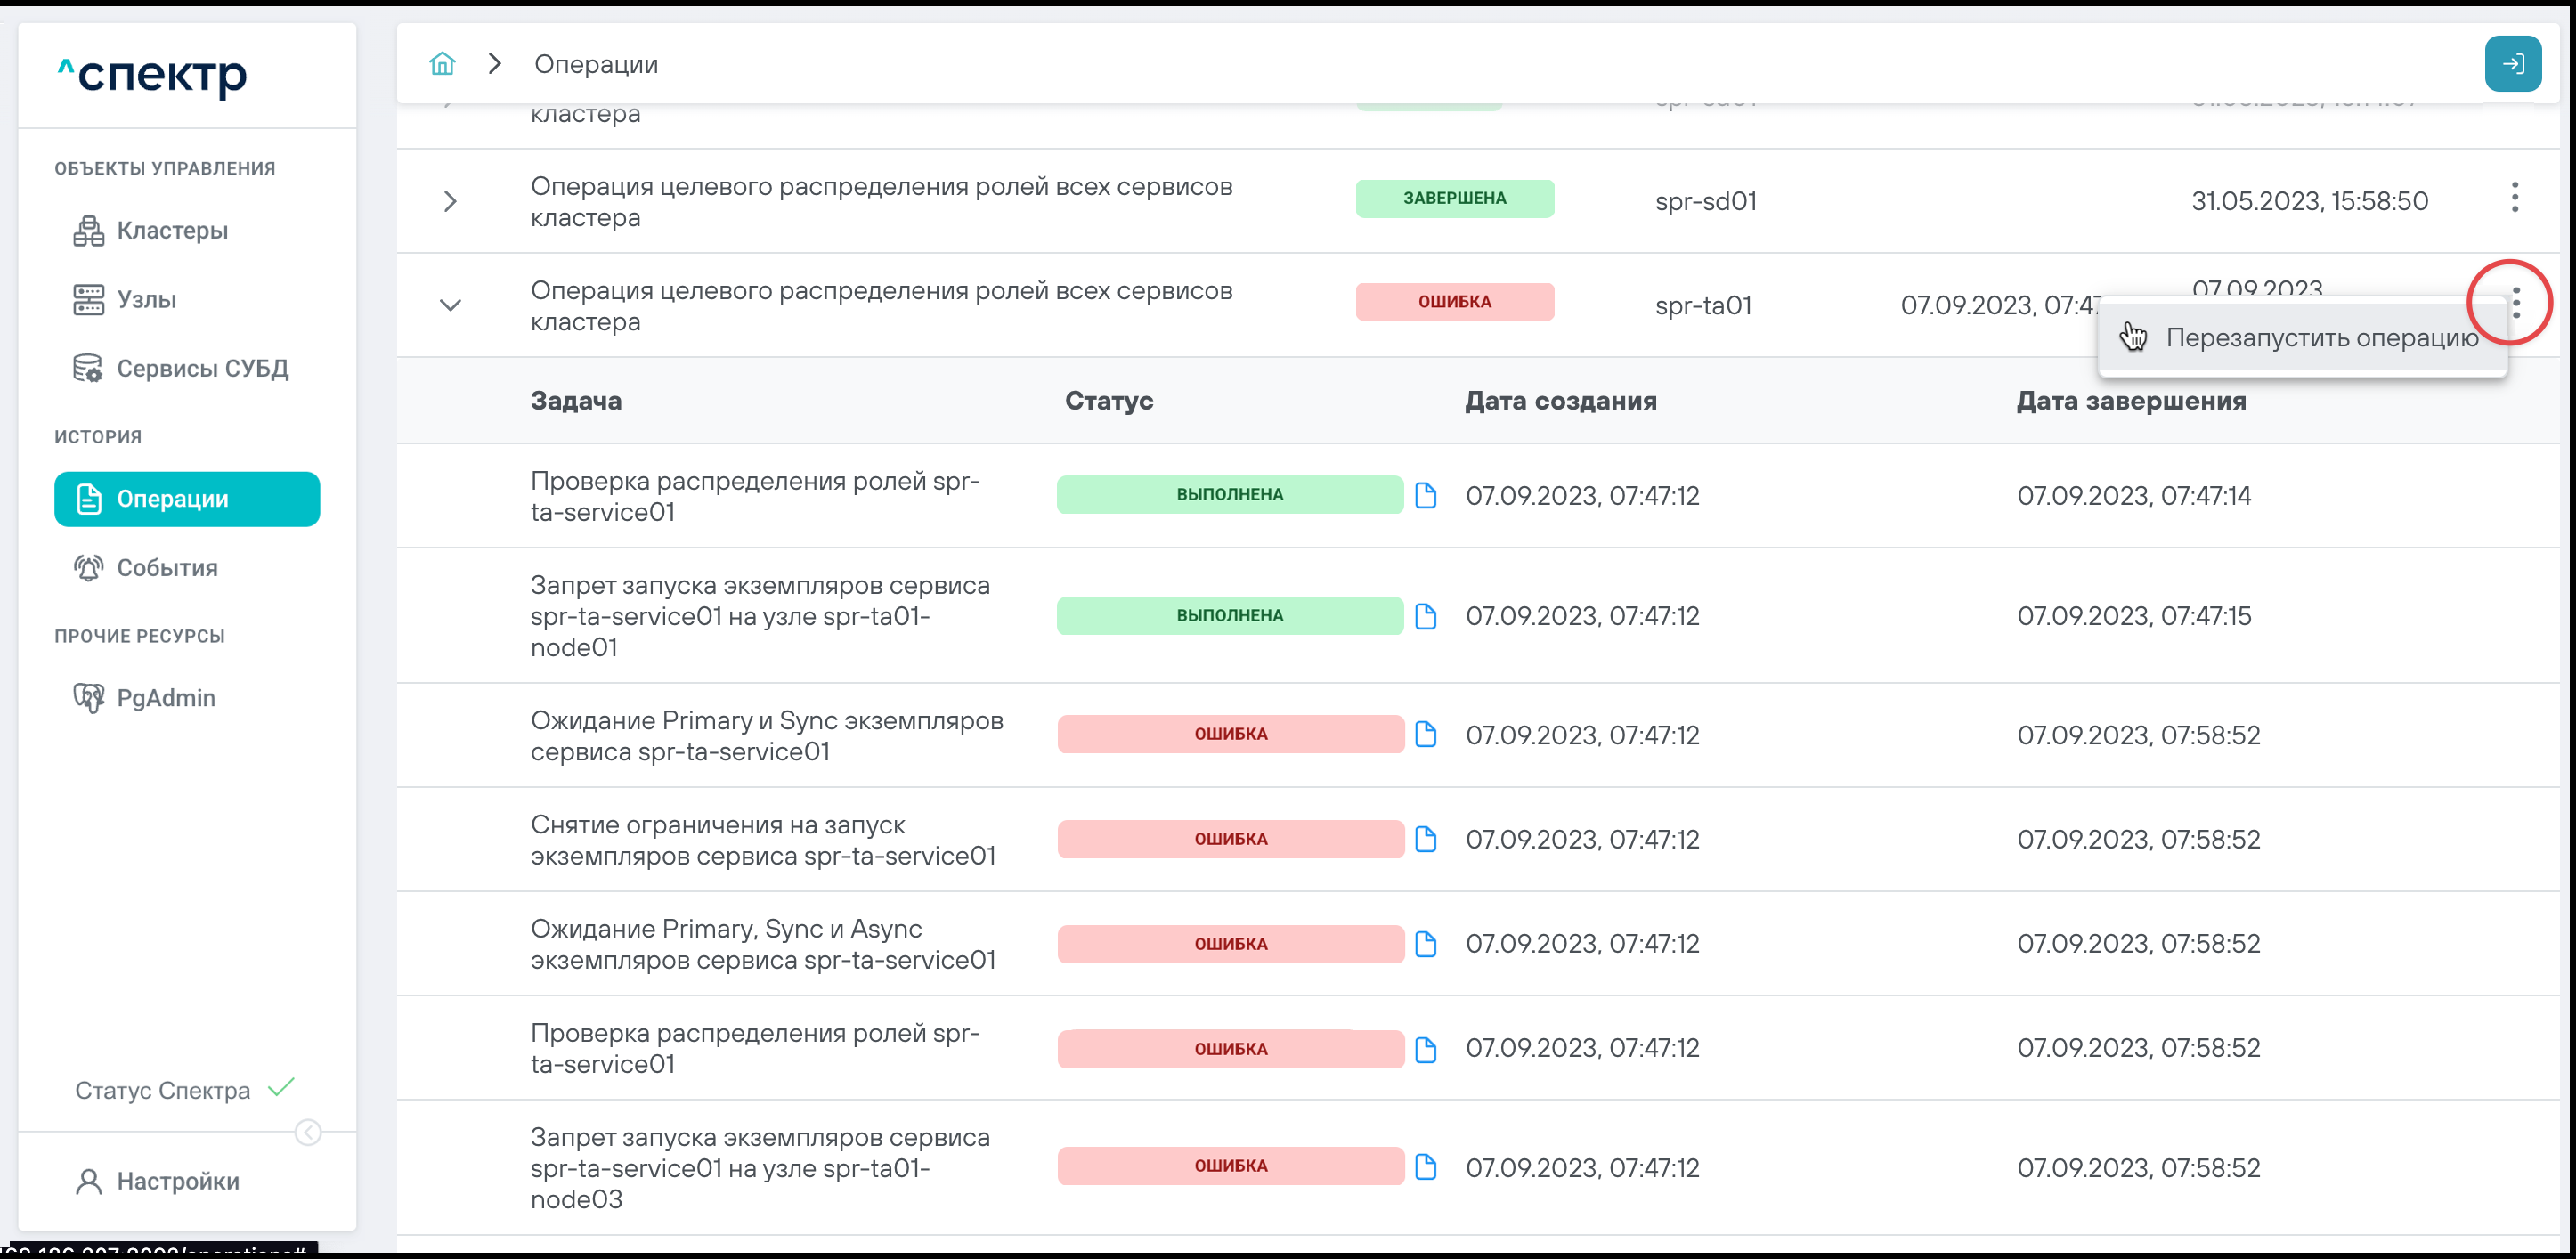Open three-dot menu of the ОШИБКА operation
This screenshot has width=2576, height=1259.
point(2515,302)
